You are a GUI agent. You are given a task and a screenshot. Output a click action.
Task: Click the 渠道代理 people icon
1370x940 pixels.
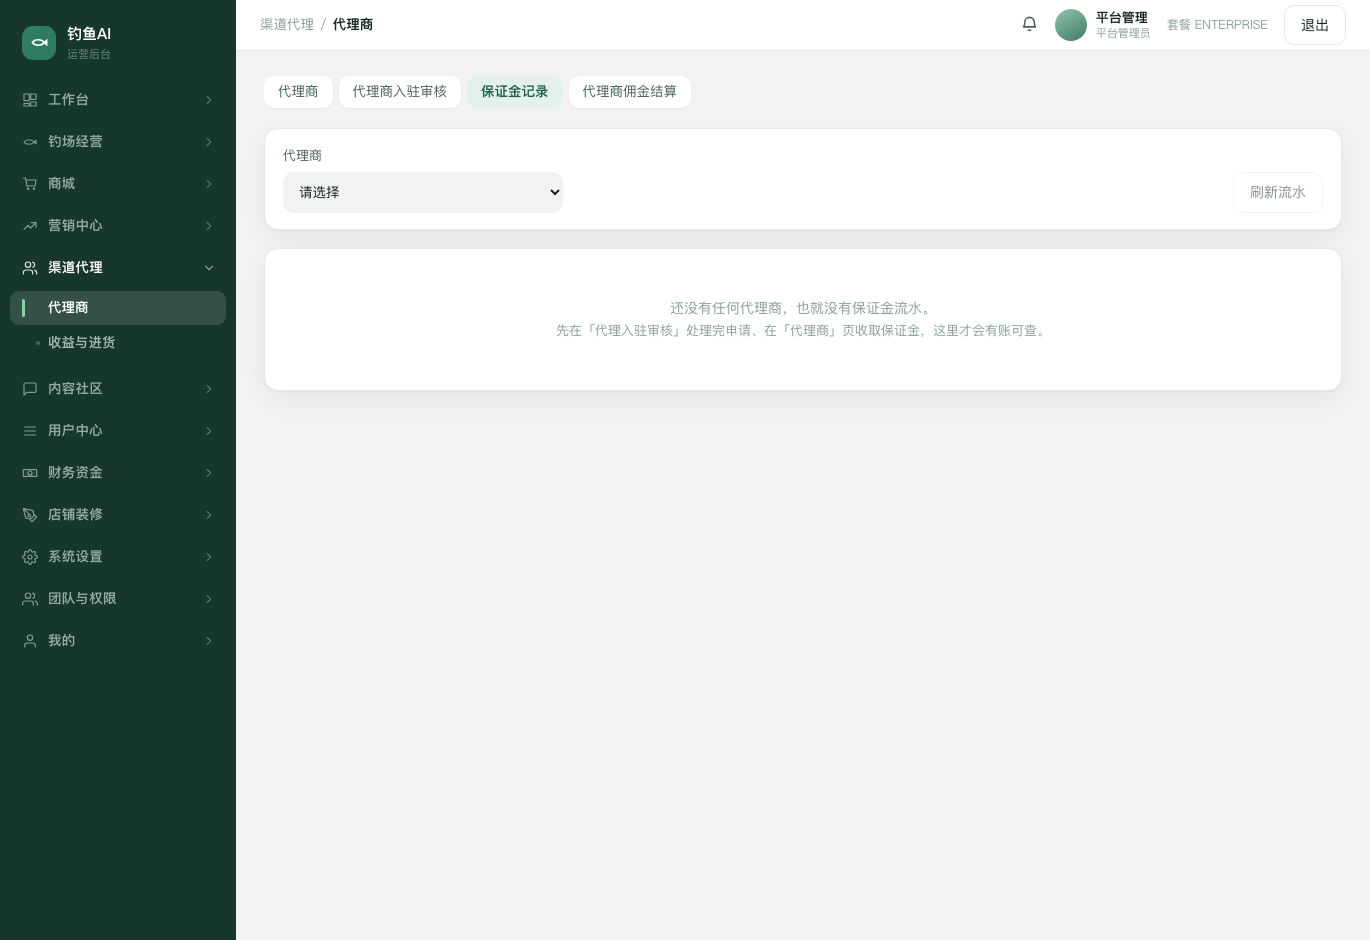pos(30,268)
